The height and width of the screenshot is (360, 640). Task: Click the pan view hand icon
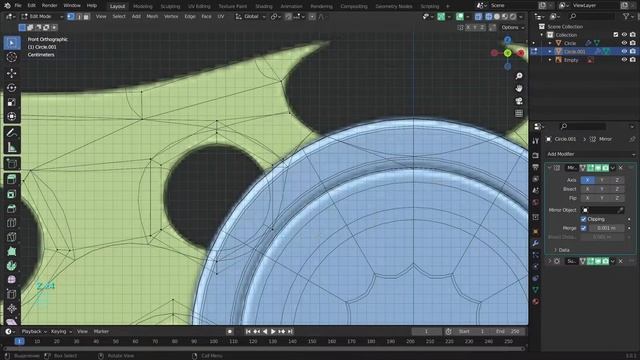tap(519, 88)
